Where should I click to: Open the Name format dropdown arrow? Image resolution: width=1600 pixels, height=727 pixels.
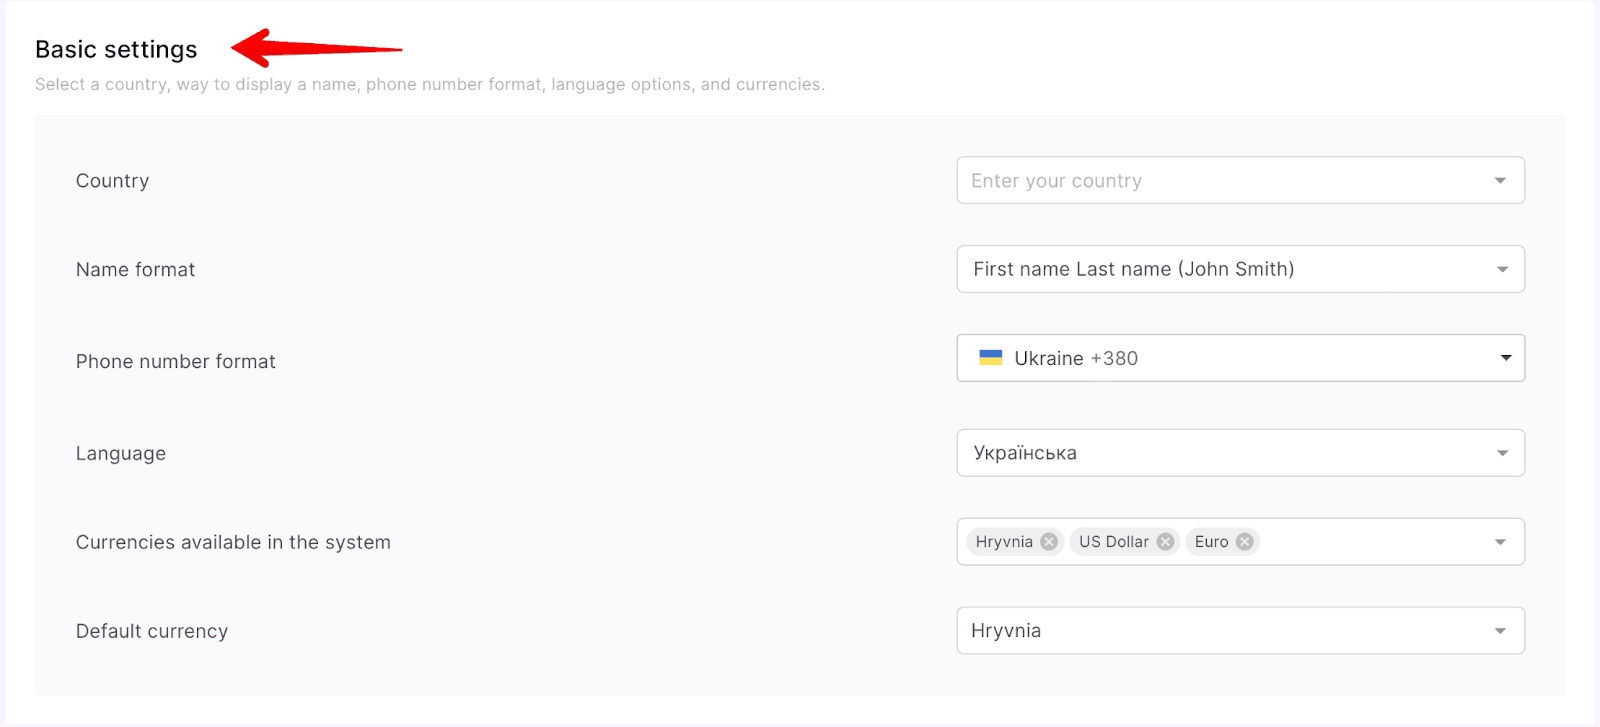coord(1502,270)
